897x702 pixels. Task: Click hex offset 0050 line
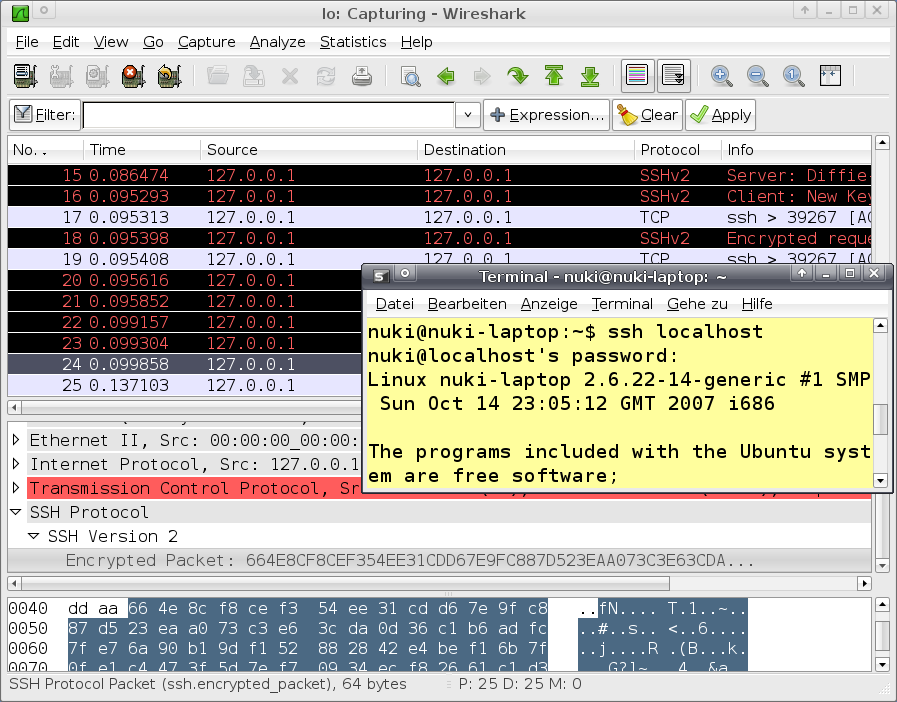click(x=378, y=628)
